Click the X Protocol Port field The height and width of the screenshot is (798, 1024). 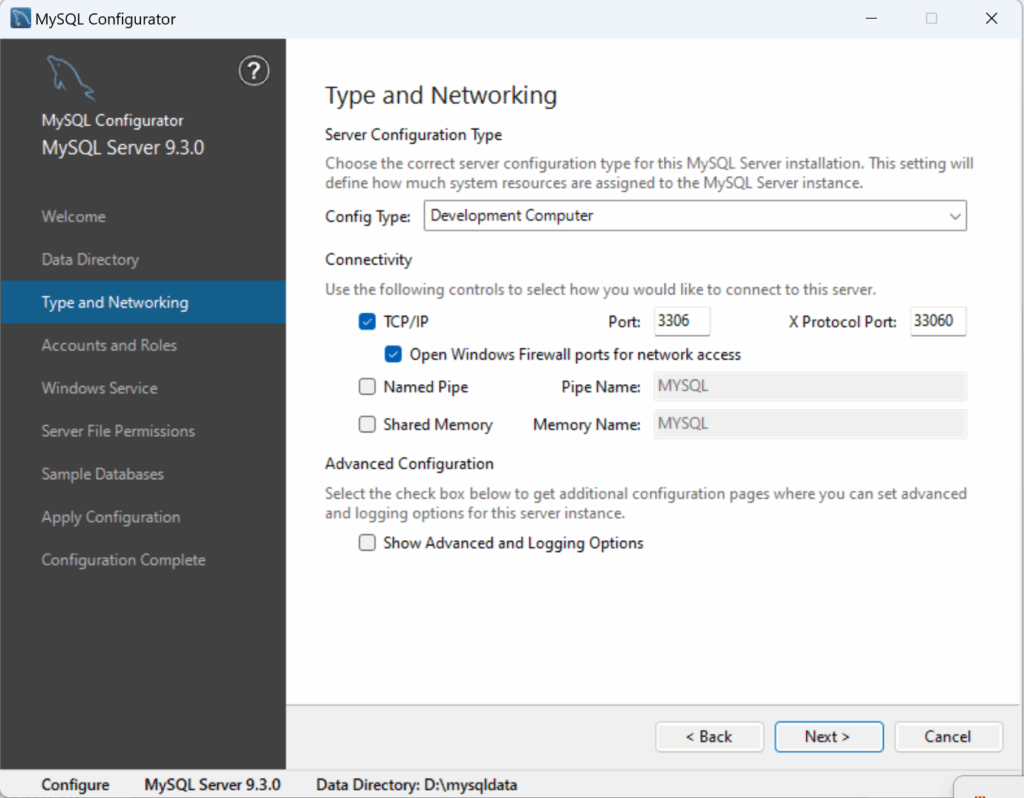[x=937, y=321]
